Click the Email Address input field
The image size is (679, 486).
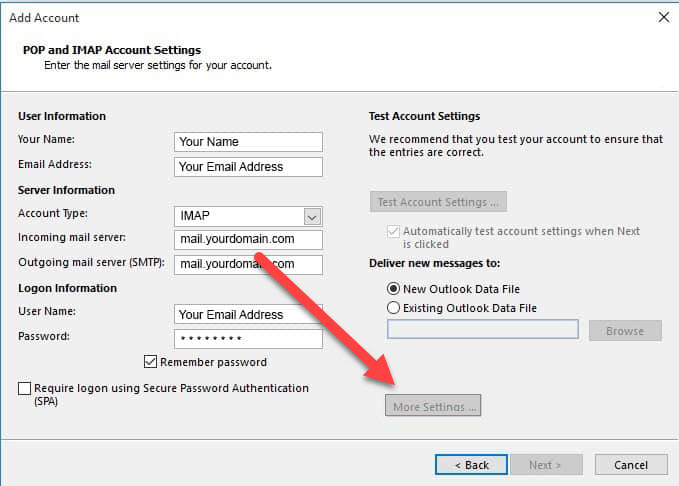point(248,167)
